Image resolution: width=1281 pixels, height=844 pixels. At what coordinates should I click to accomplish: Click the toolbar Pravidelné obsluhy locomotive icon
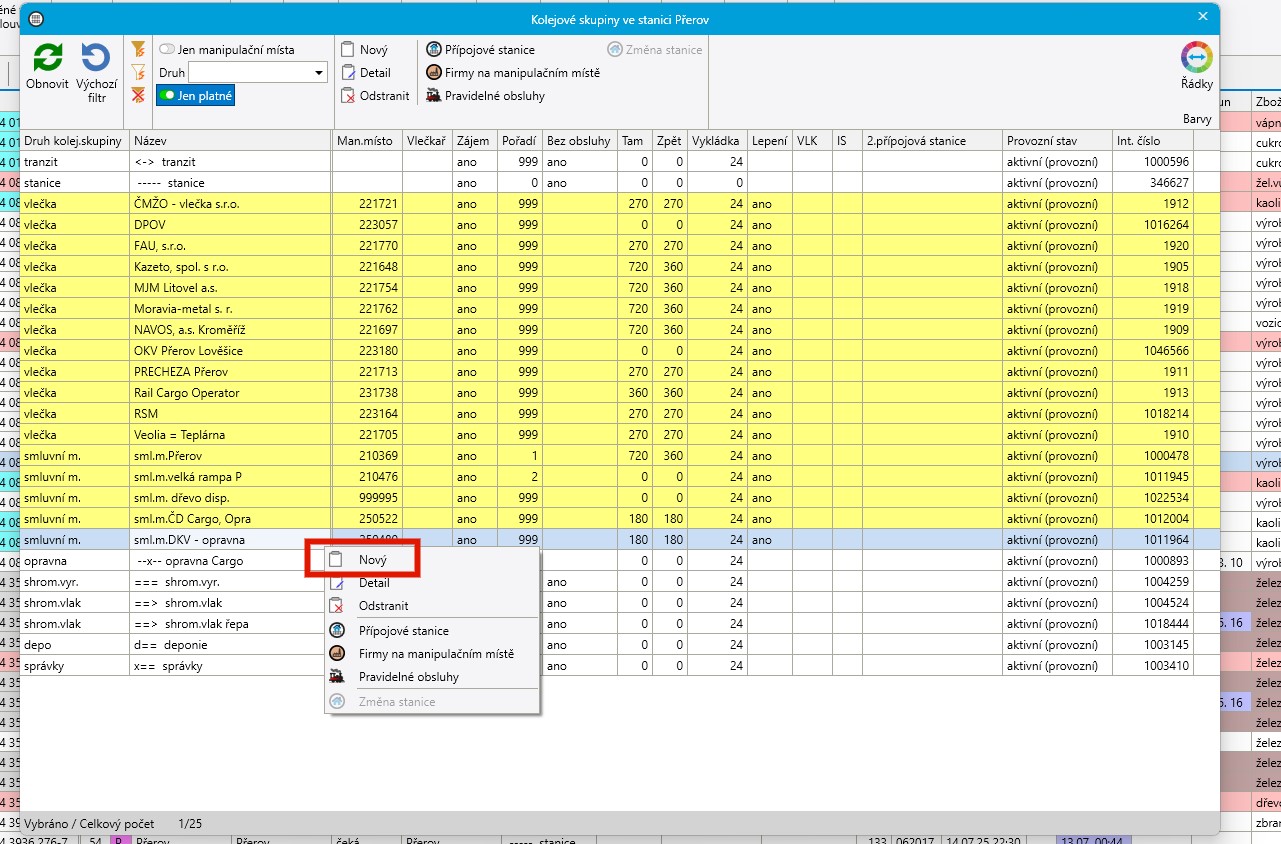pyautogui.click(x=434, y=96)
